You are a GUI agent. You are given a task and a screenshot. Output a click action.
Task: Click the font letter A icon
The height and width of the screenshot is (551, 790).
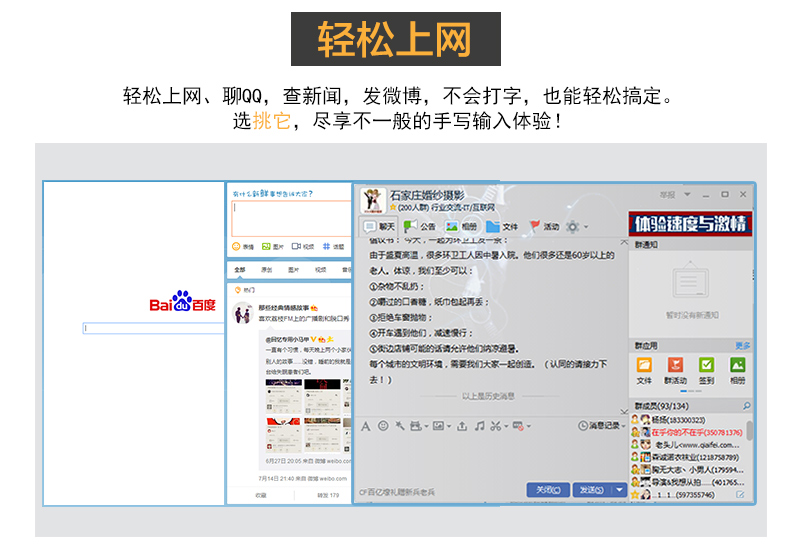tap(366, 425)
